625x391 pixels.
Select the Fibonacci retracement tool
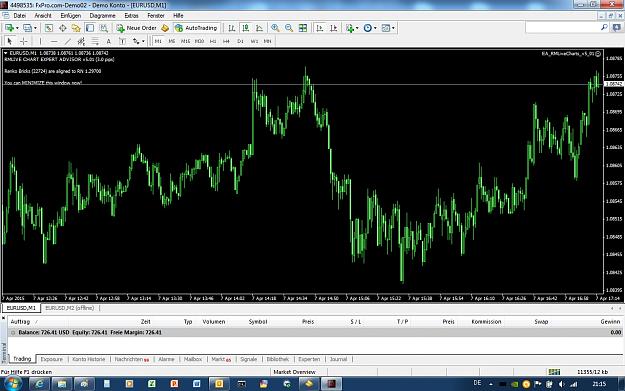[95, 41]
